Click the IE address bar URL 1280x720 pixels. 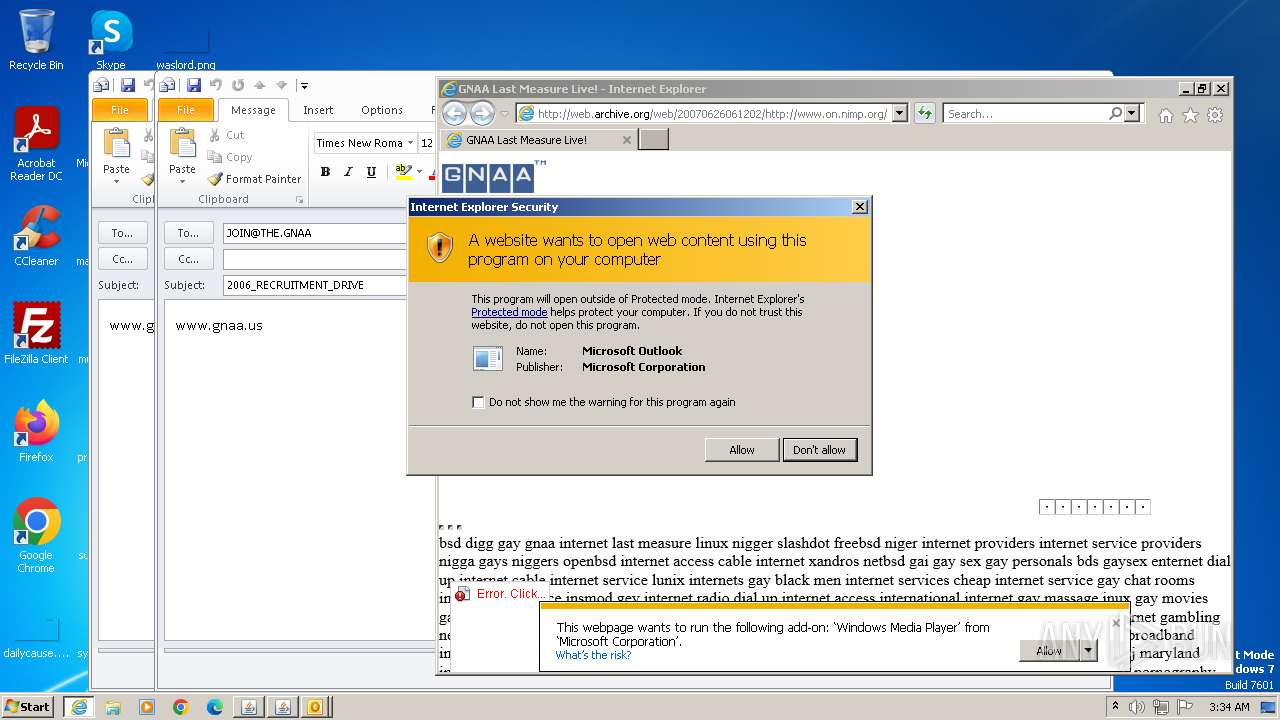(x=712, y=114)
